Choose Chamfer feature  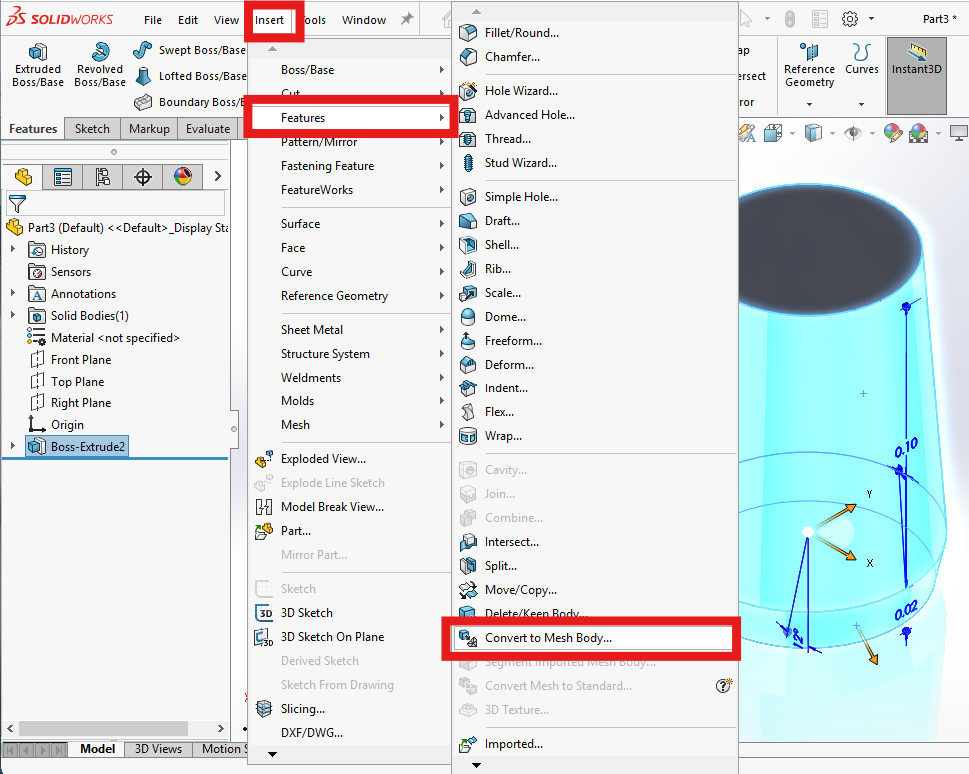[x=596, y=57]
